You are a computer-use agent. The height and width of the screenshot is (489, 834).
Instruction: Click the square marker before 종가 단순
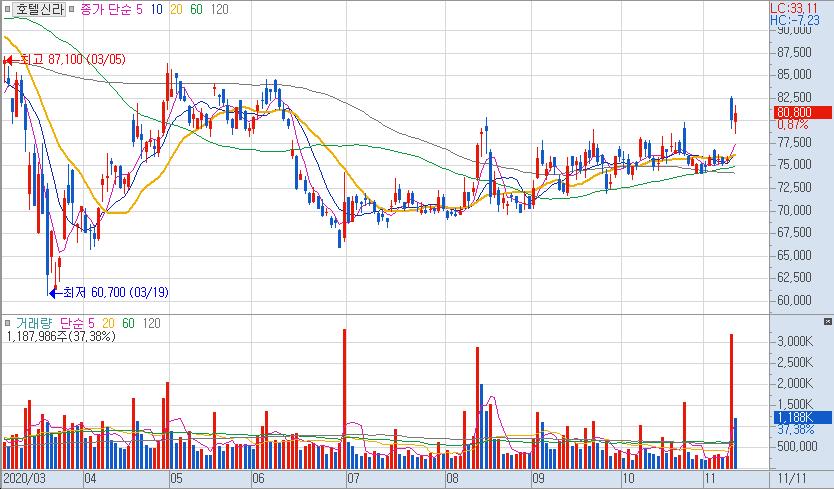pos(71,9)
